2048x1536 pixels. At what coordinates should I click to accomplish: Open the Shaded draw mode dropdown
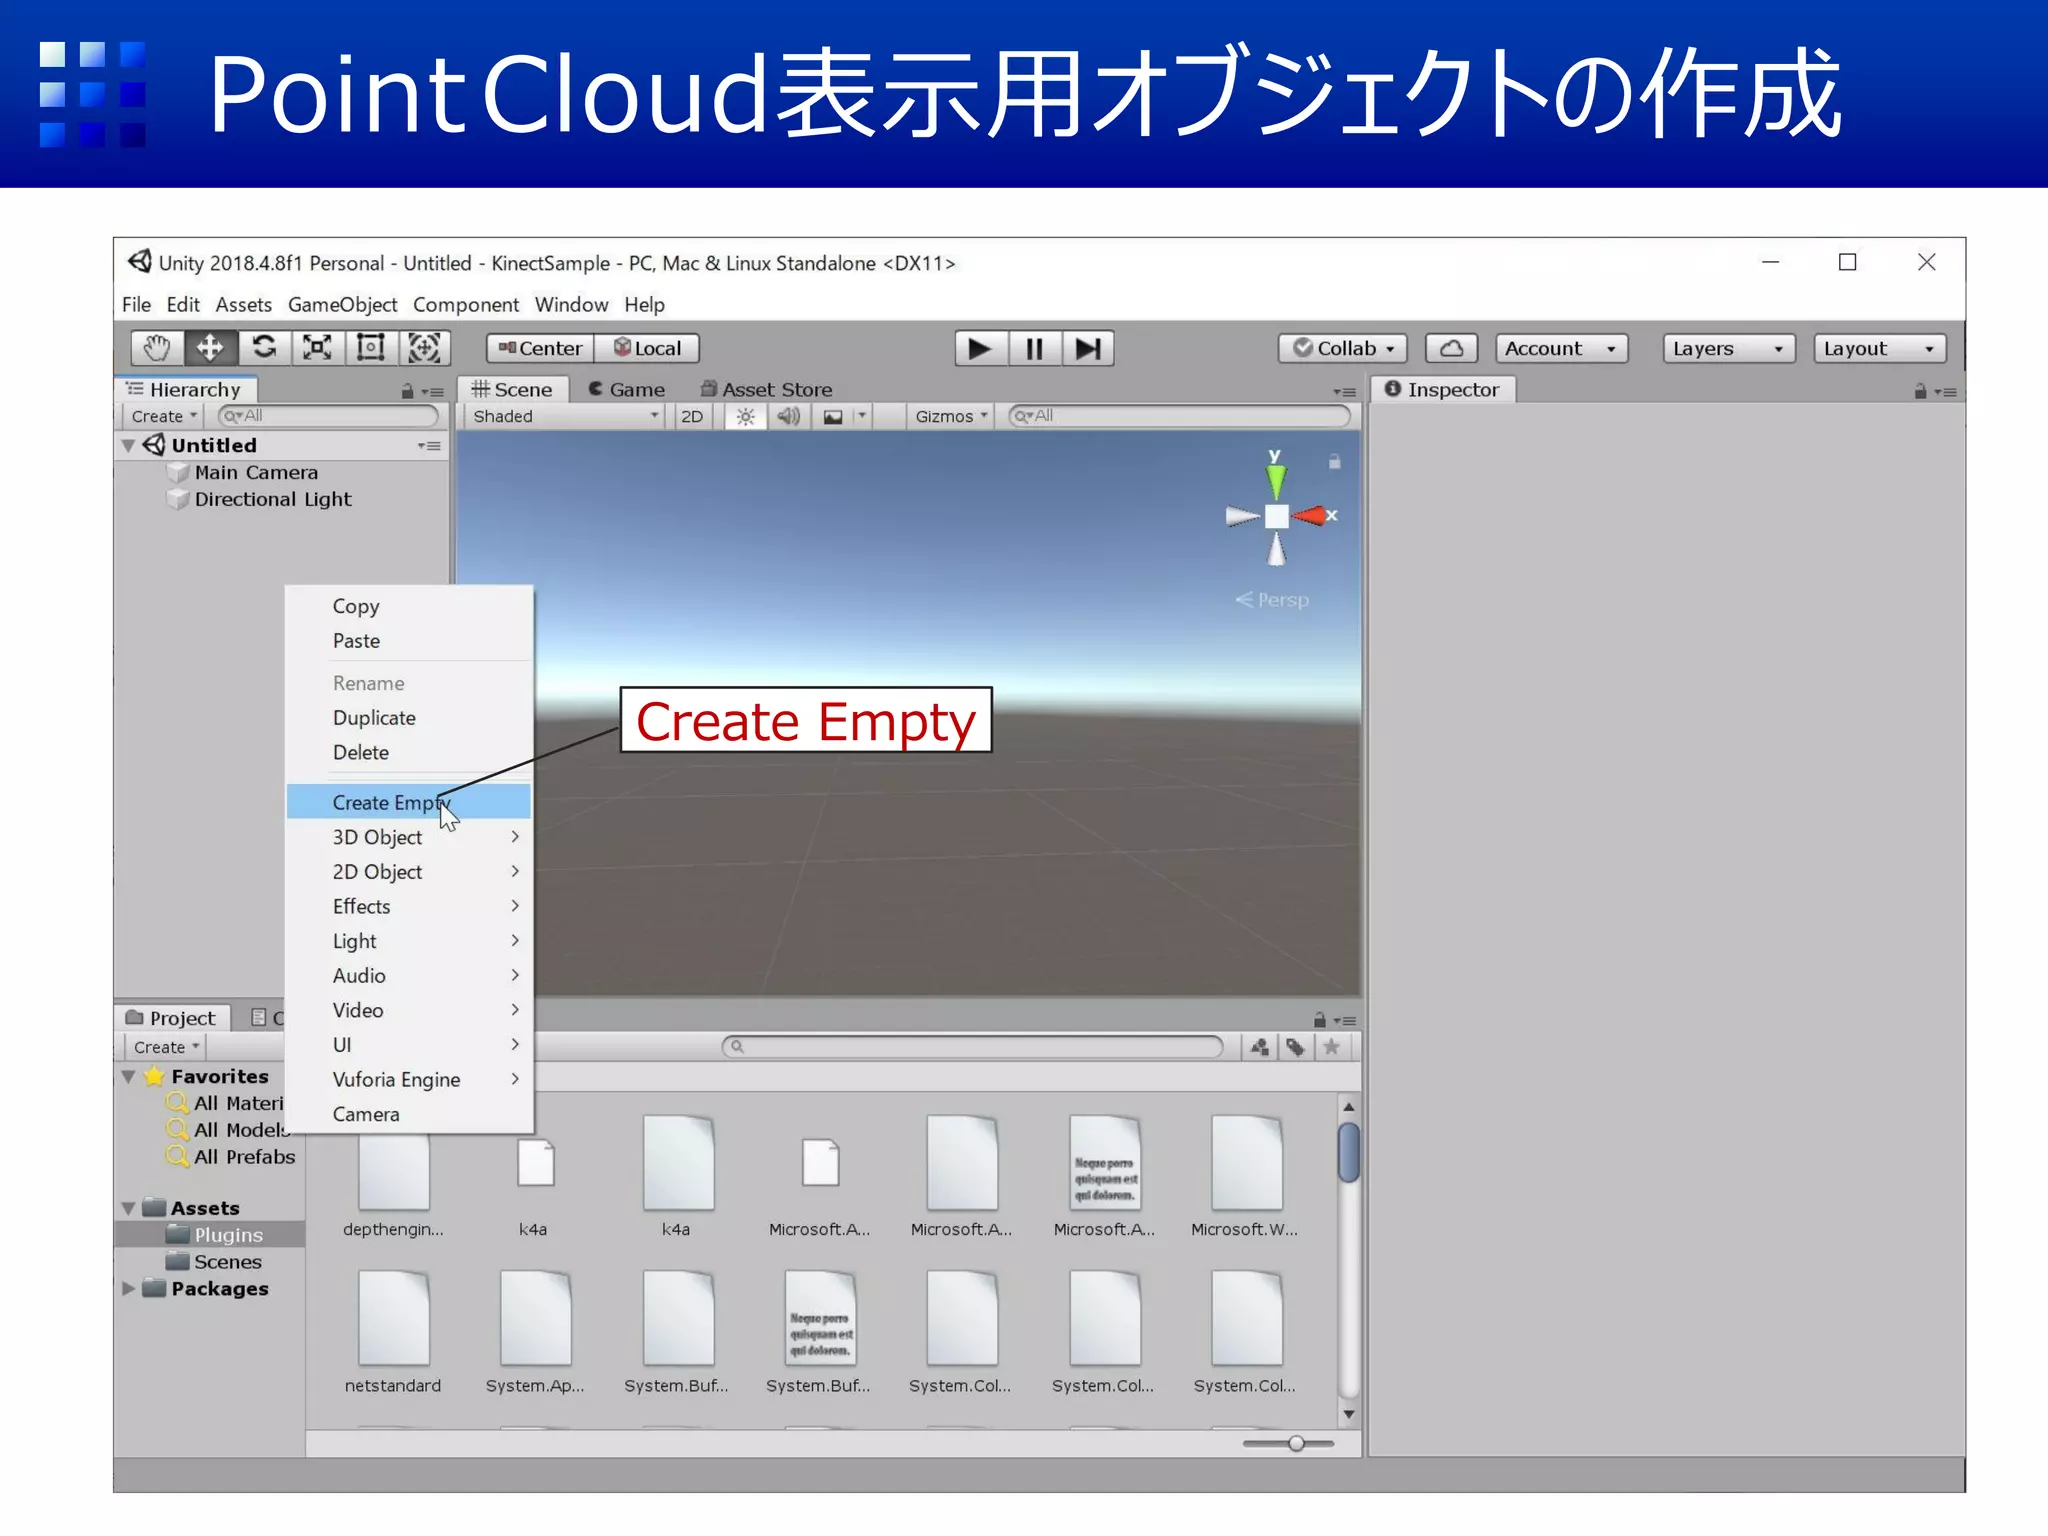pos(565,417)
